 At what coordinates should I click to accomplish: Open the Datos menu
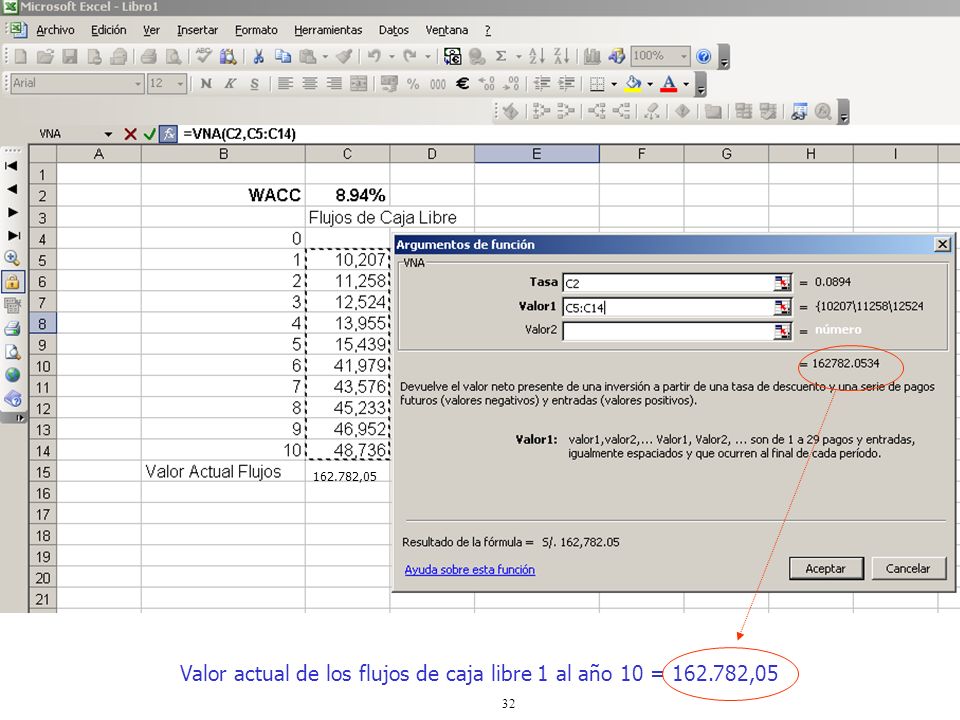(394, 30)
